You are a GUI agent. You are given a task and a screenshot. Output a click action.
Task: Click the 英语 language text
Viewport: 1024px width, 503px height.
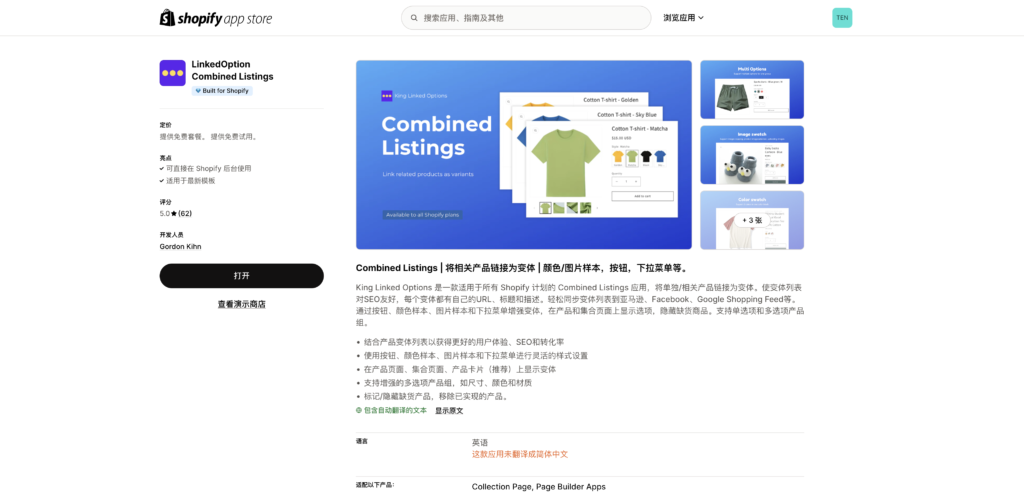coord(480,442)
